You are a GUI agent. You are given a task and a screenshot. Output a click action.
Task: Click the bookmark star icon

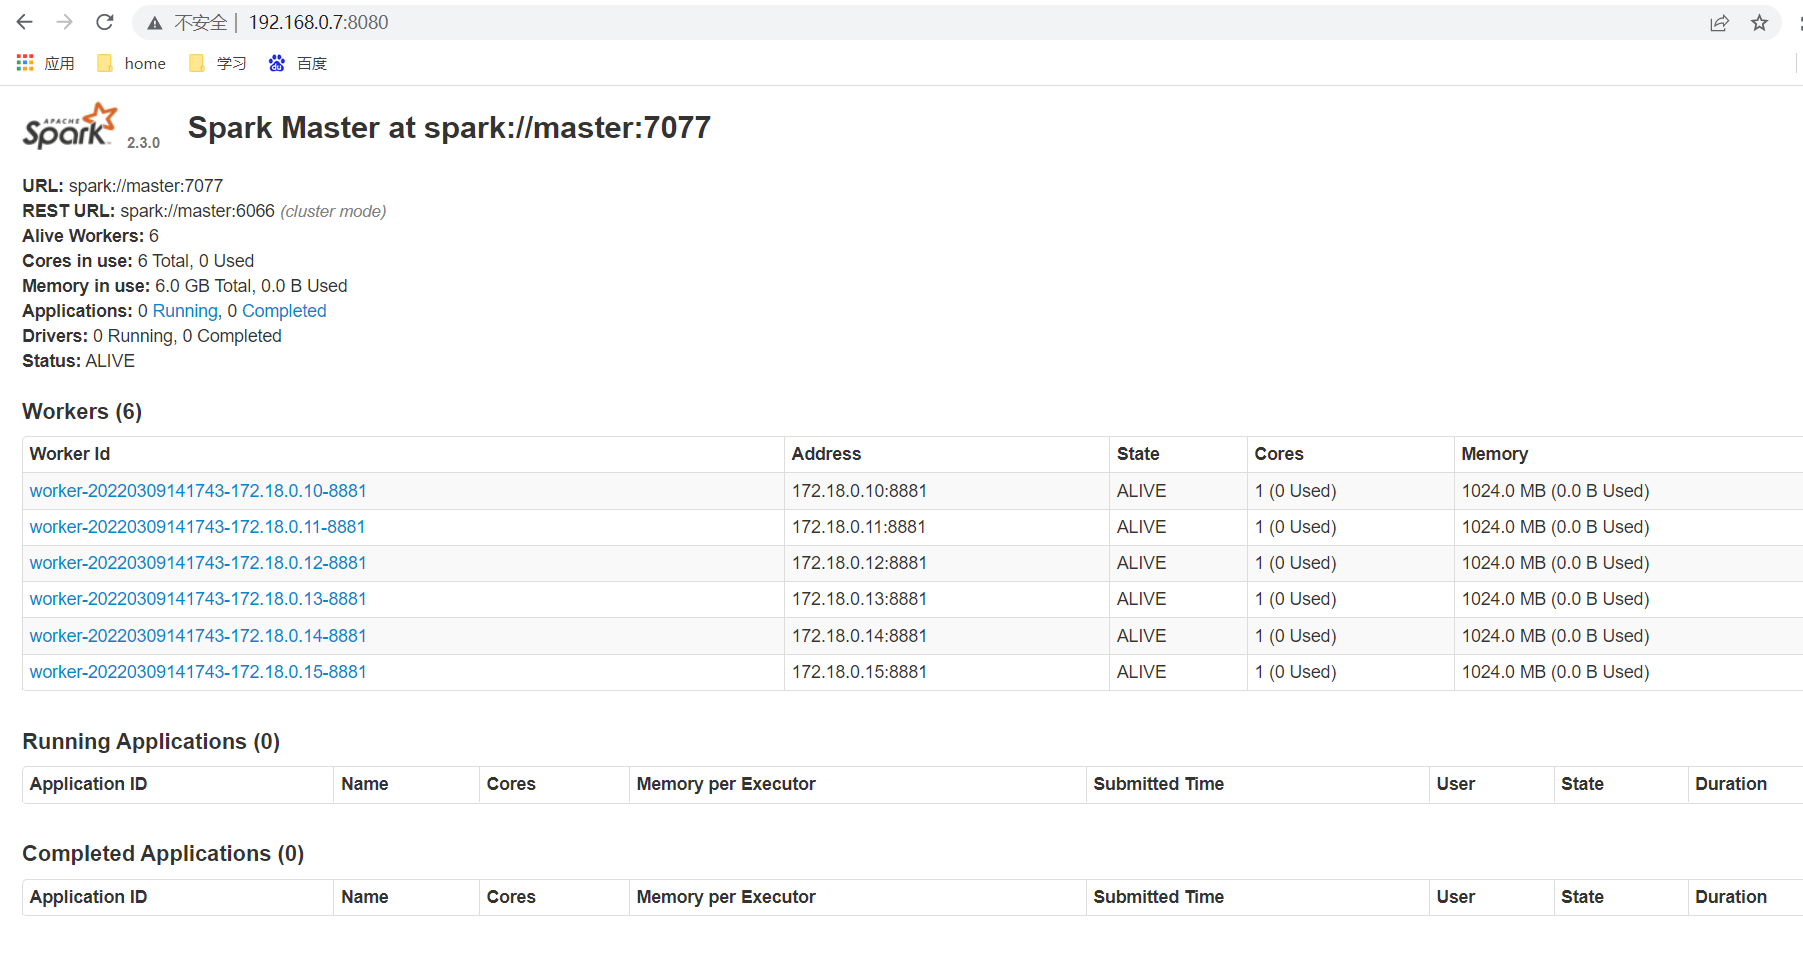(1759, 22)
